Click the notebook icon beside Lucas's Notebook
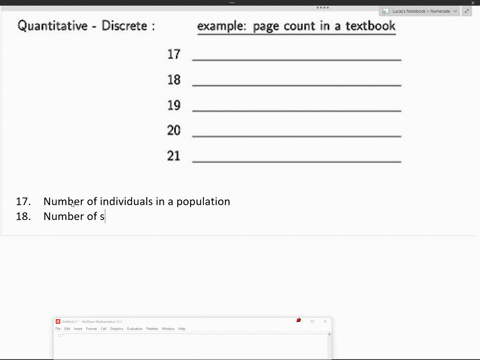 click(x=385, y=11)
